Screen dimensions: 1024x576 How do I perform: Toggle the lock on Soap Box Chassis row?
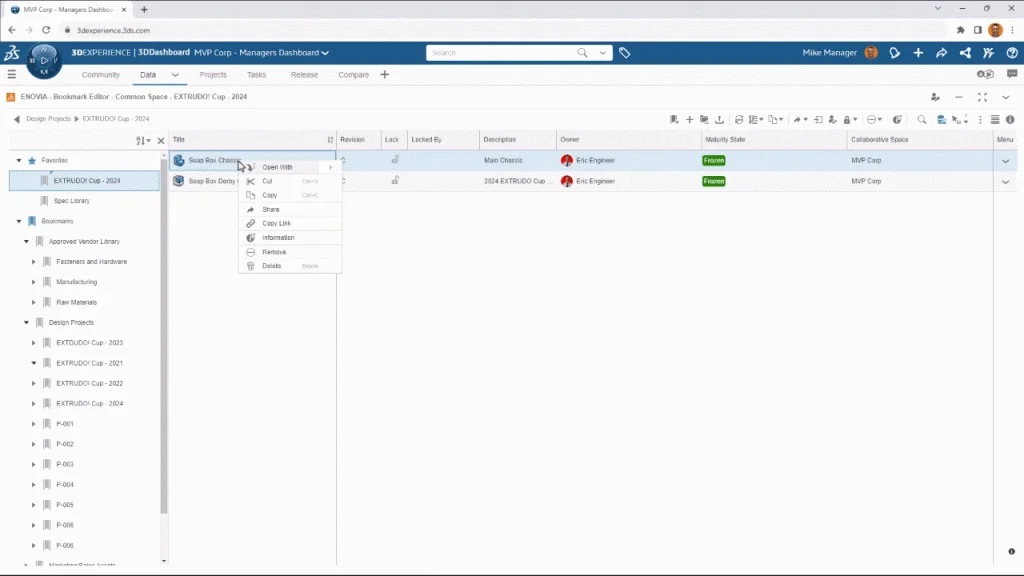[395, 160]
